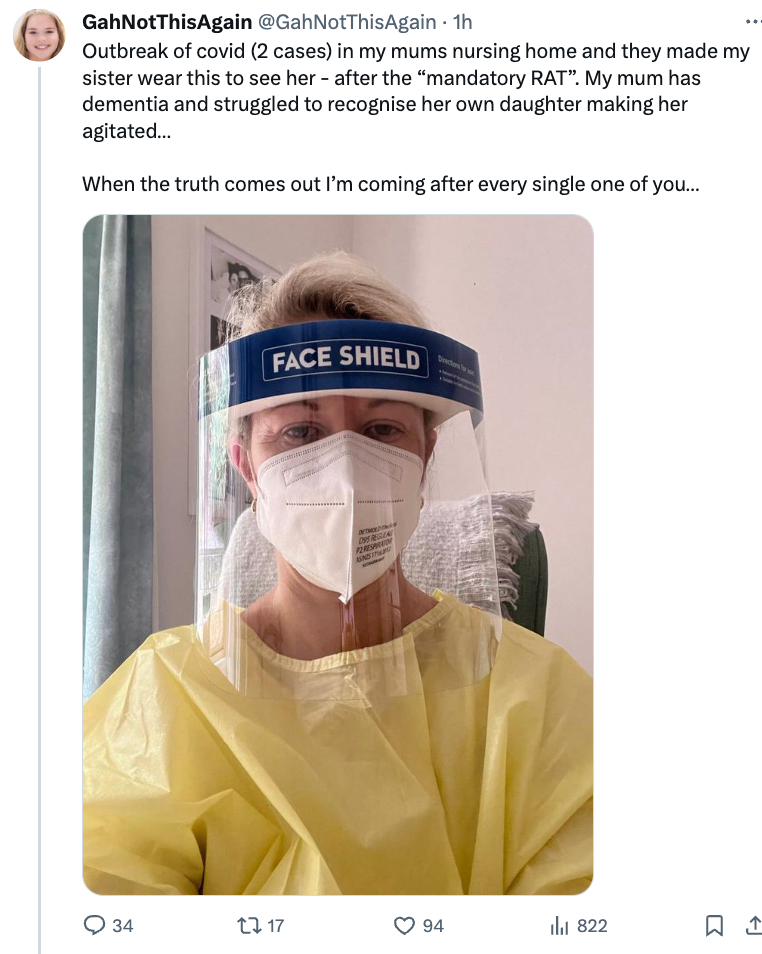
Task: Like the tweet with heart icon
Action: click(x=404, y=925)
